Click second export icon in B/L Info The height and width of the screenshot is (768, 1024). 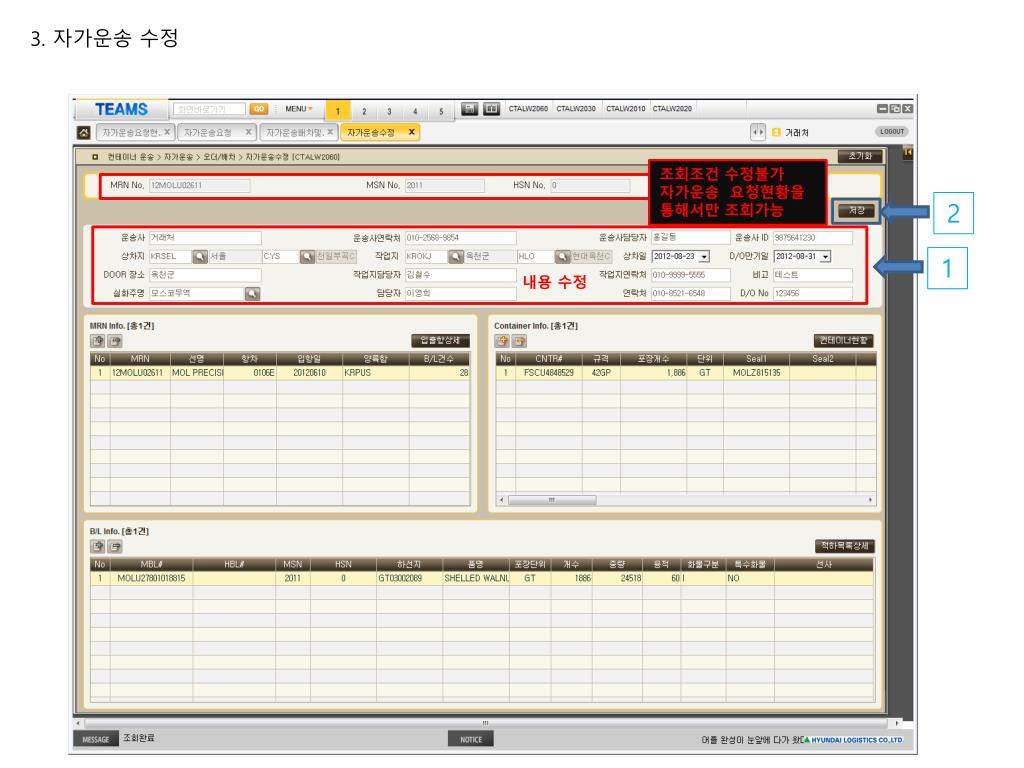[115, 547]
